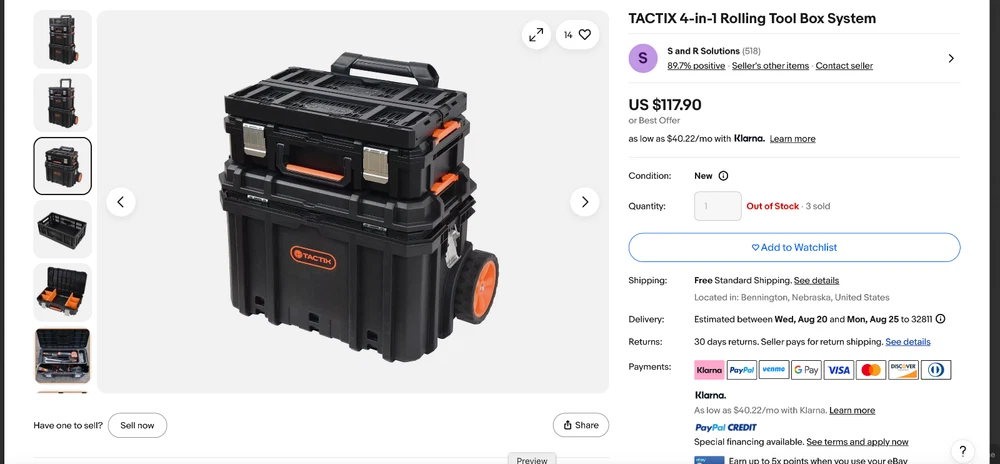1000x464 pixels.
Task: Expand seller details with the chevron arrow
Action: 951,59
